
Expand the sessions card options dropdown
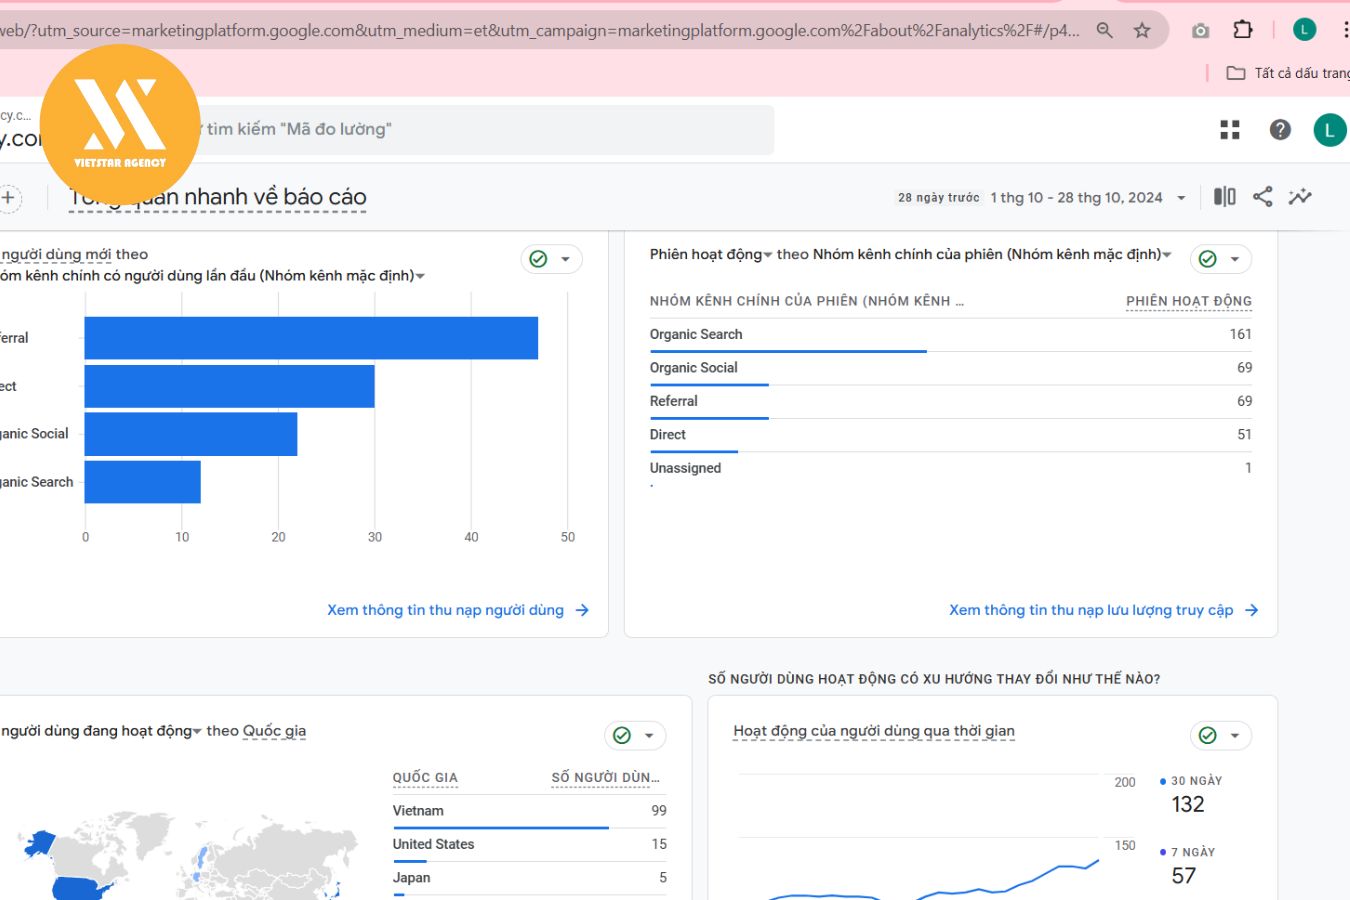(1234, 259)
